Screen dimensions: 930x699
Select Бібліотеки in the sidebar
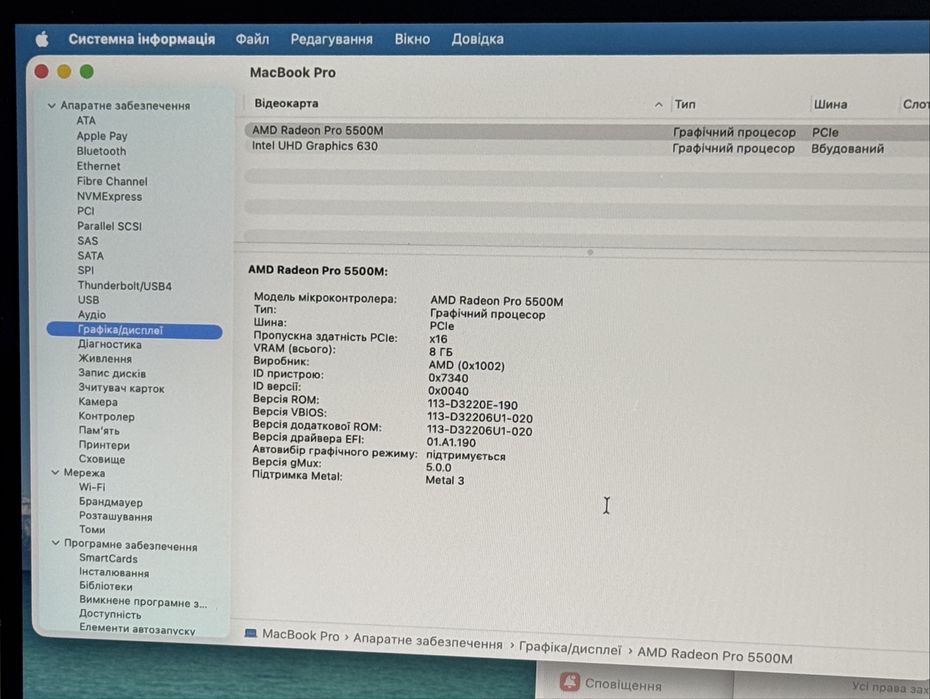[106, 586]
